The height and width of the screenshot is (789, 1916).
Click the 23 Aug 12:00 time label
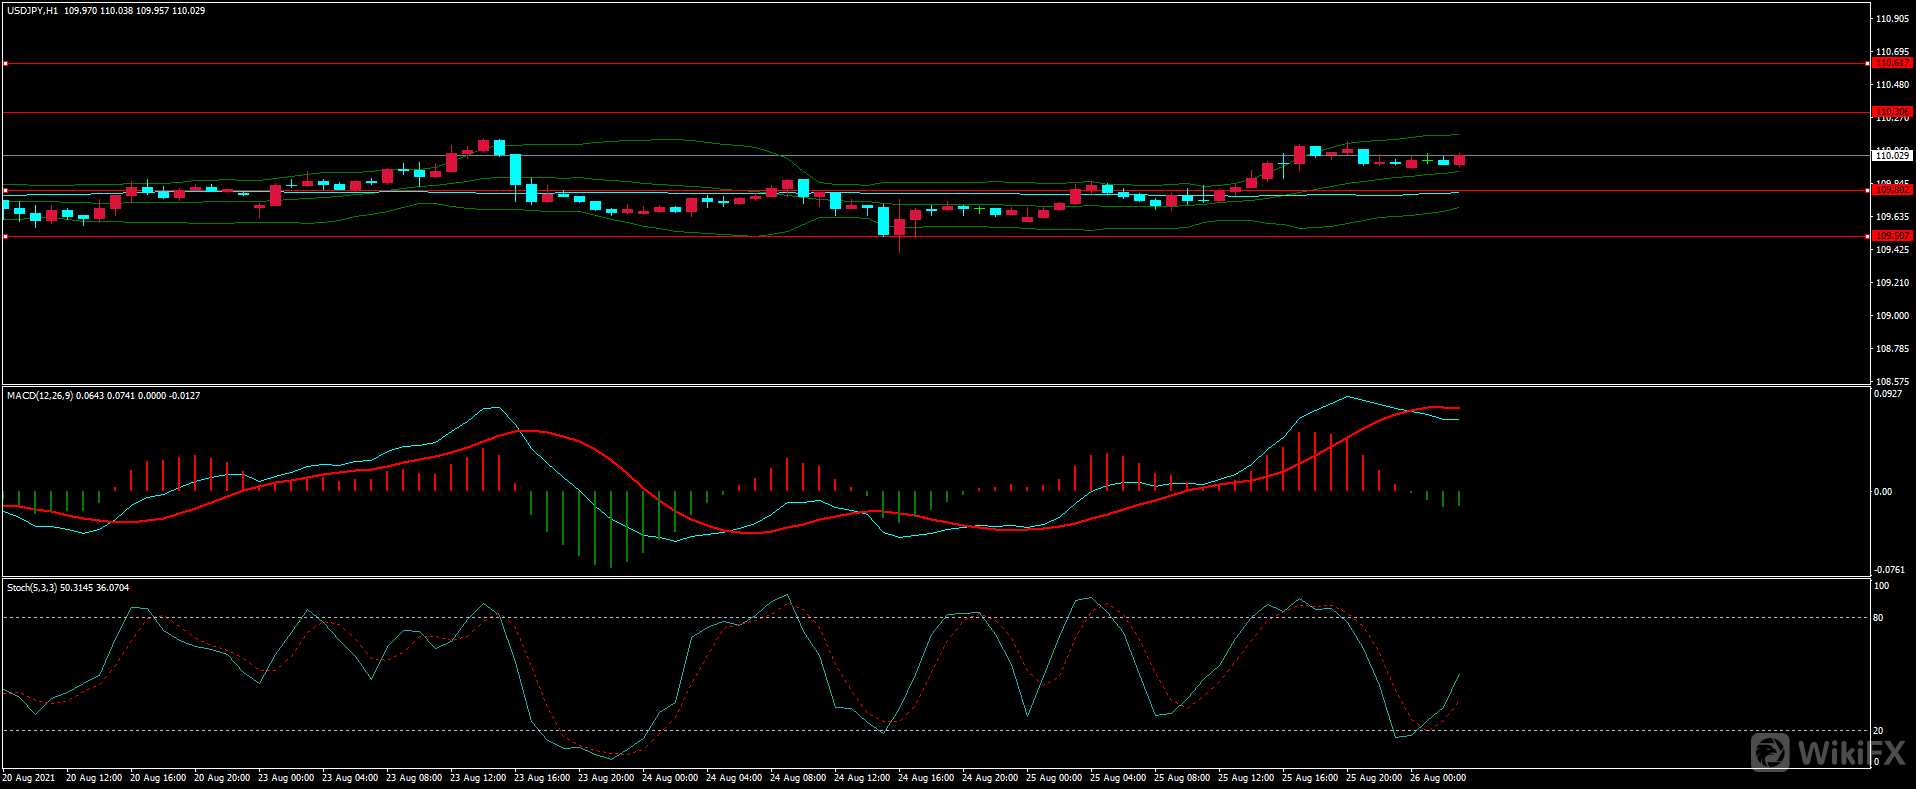click(477, 778)
